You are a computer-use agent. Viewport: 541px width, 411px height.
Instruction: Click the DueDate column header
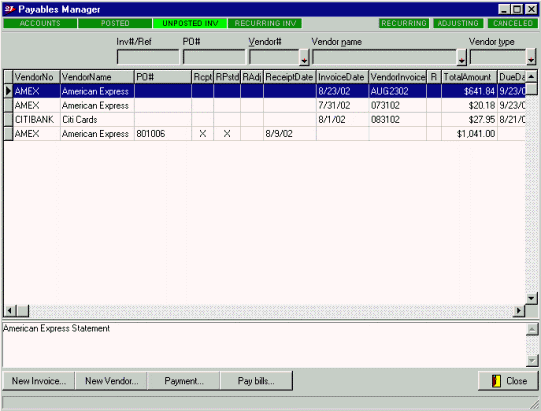coord(511,77)
